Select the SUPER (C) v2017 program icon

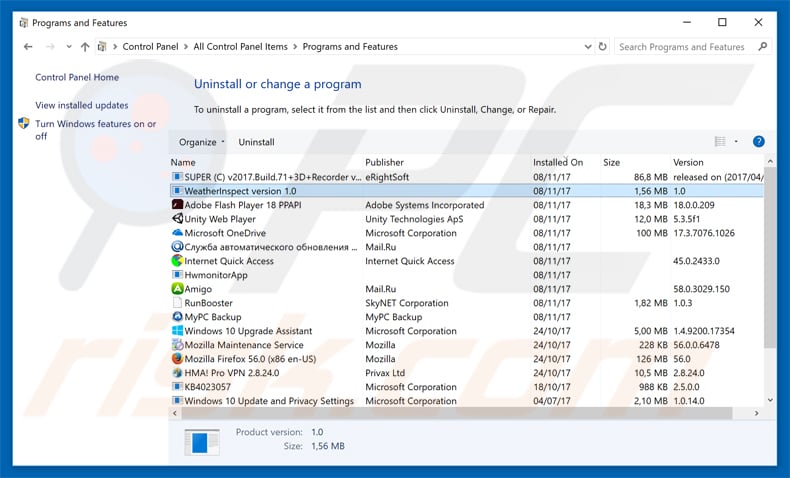click(177, 177)
